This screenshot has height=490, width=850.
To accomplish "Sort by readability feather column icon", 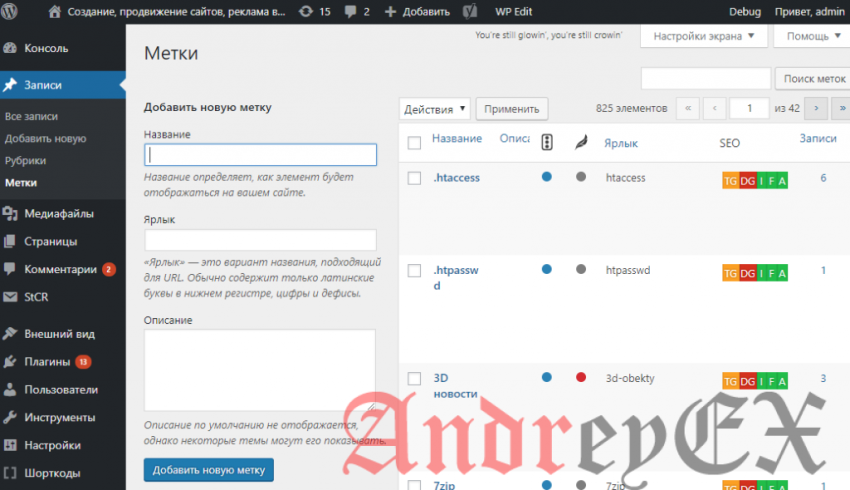I will pos(581,143).
